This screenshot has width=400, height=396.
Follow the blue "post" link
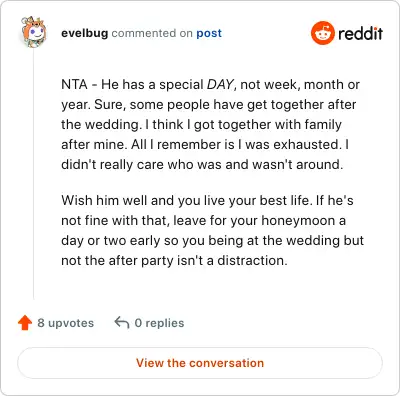point(209,33)
